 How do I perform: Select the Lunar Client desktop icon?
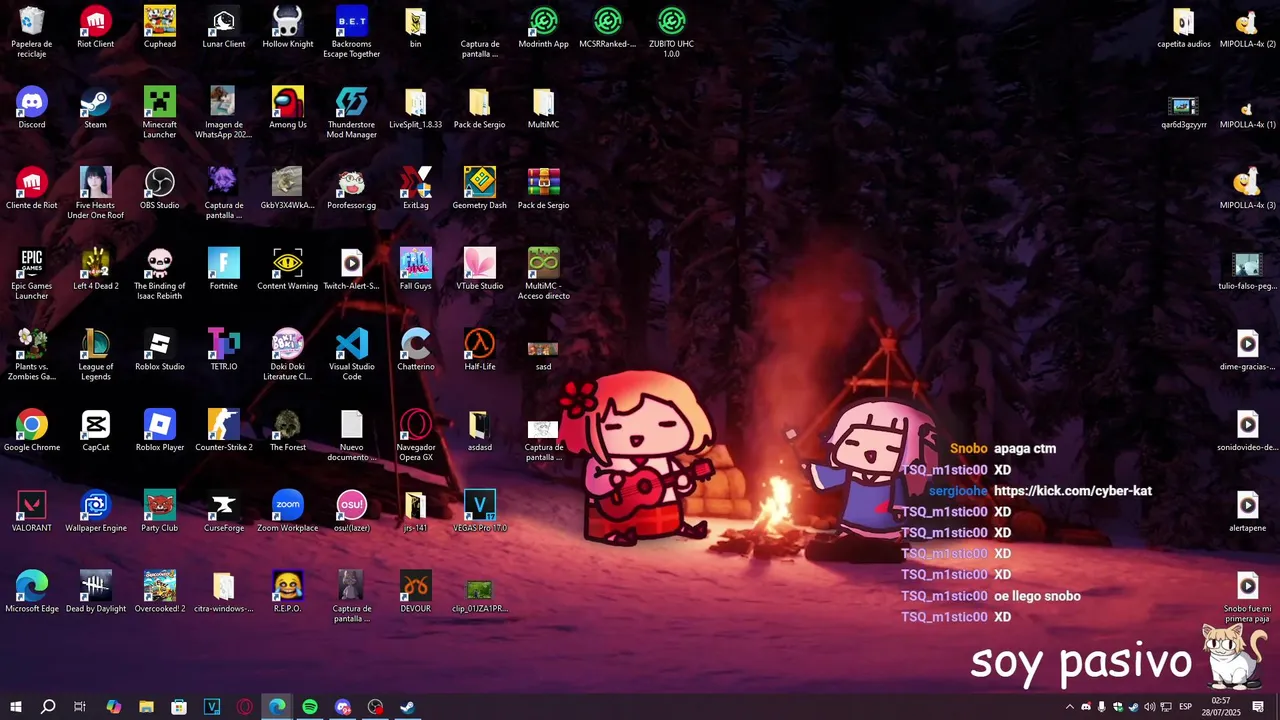[224, 27]
